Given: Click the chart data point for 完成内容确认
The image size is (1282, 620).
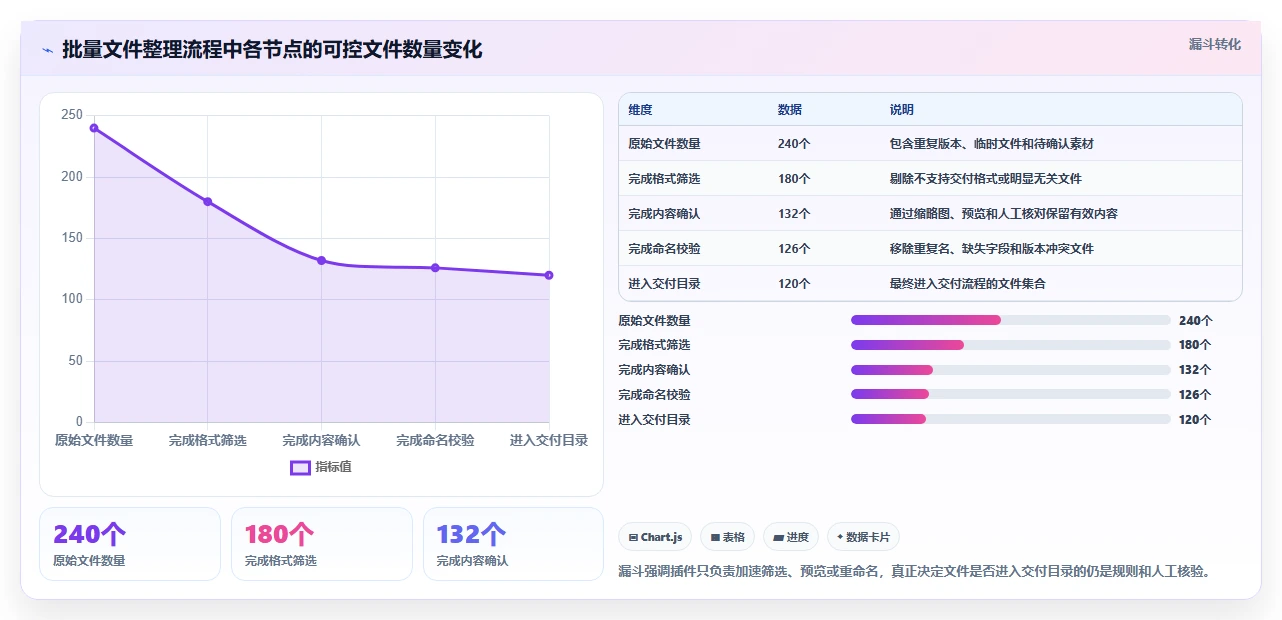Looking at the screenshot, I should pyautogui.click(x=321, y=260).
